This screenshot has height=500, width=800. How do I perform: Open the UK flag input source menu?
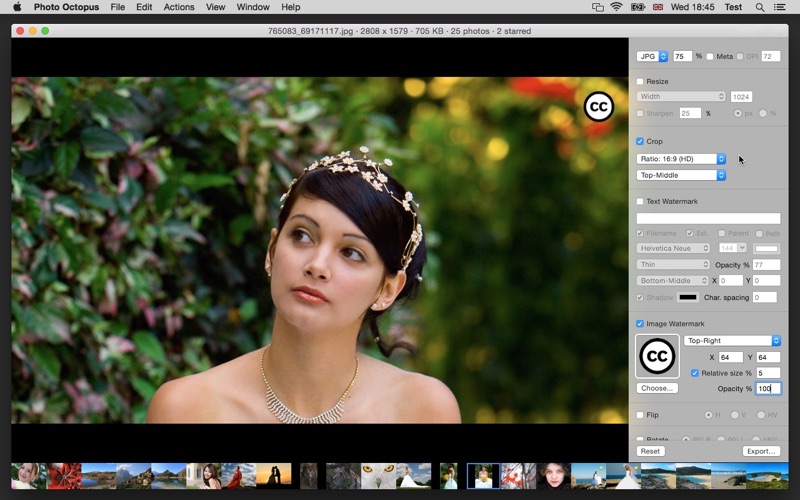[658, 7]
